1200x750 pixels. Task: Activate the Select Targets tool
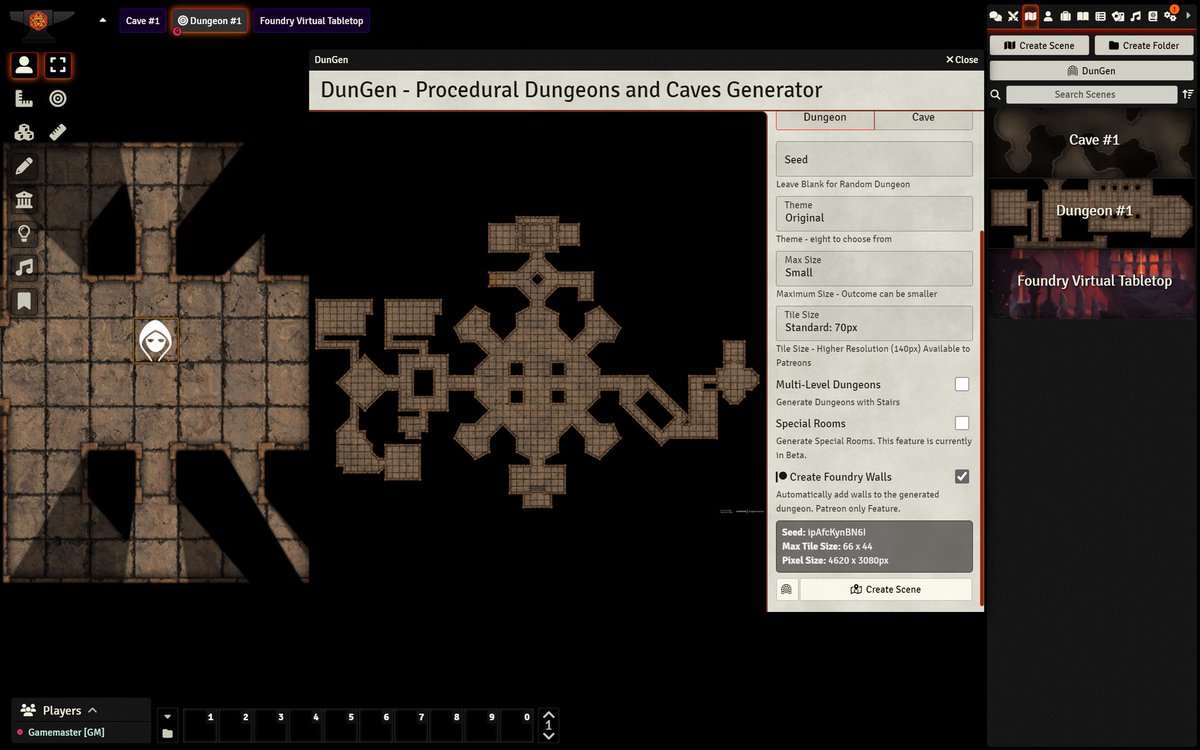(x=58, y=98)
